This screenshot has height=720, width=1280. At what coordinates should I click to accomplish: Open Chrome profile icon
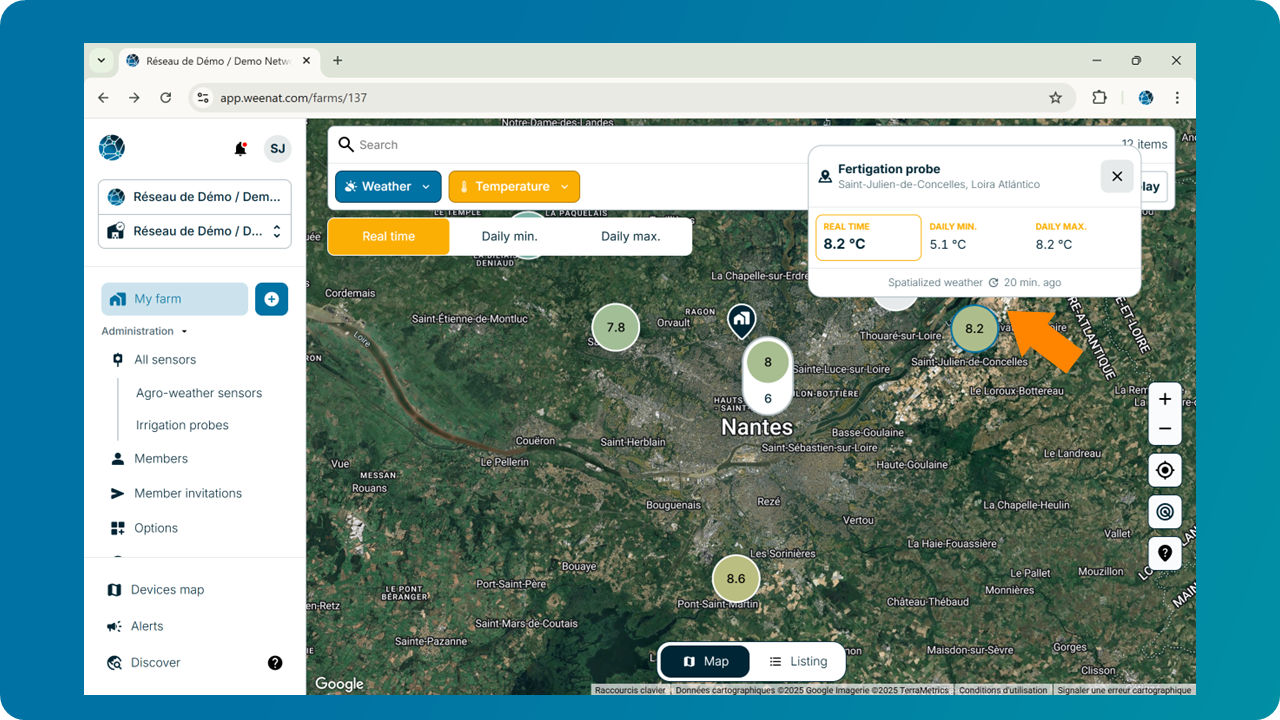1146,98
